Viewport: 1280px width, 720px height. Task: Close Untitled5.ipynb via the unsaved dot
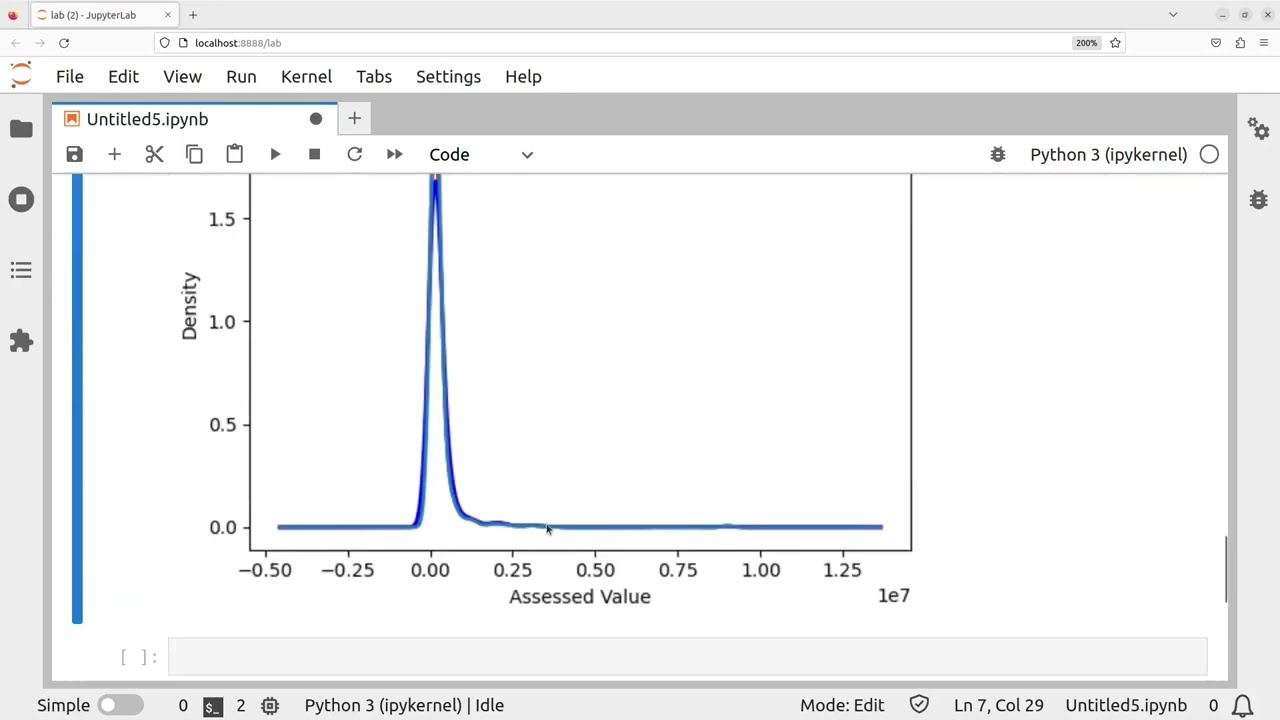(316, 119)
